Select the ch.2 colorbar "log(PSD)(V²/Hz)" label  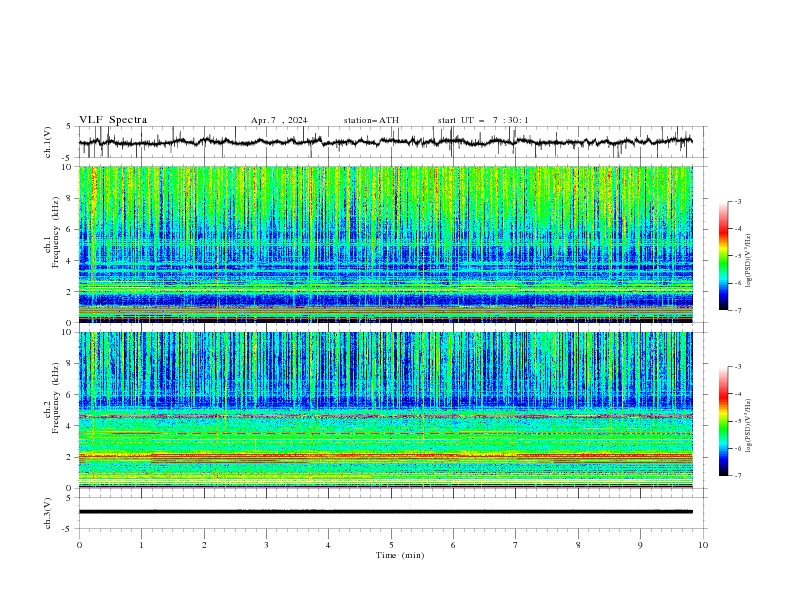(x=748, y=426)
